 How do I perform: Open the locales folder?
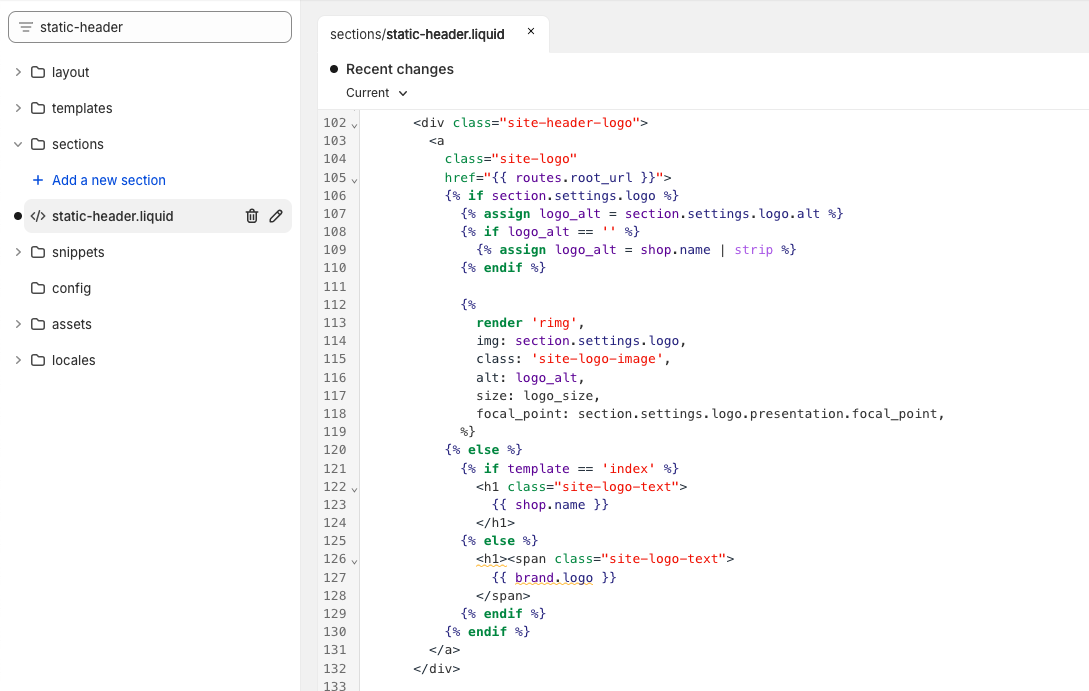pyautogui.click(x=73, y=360)
